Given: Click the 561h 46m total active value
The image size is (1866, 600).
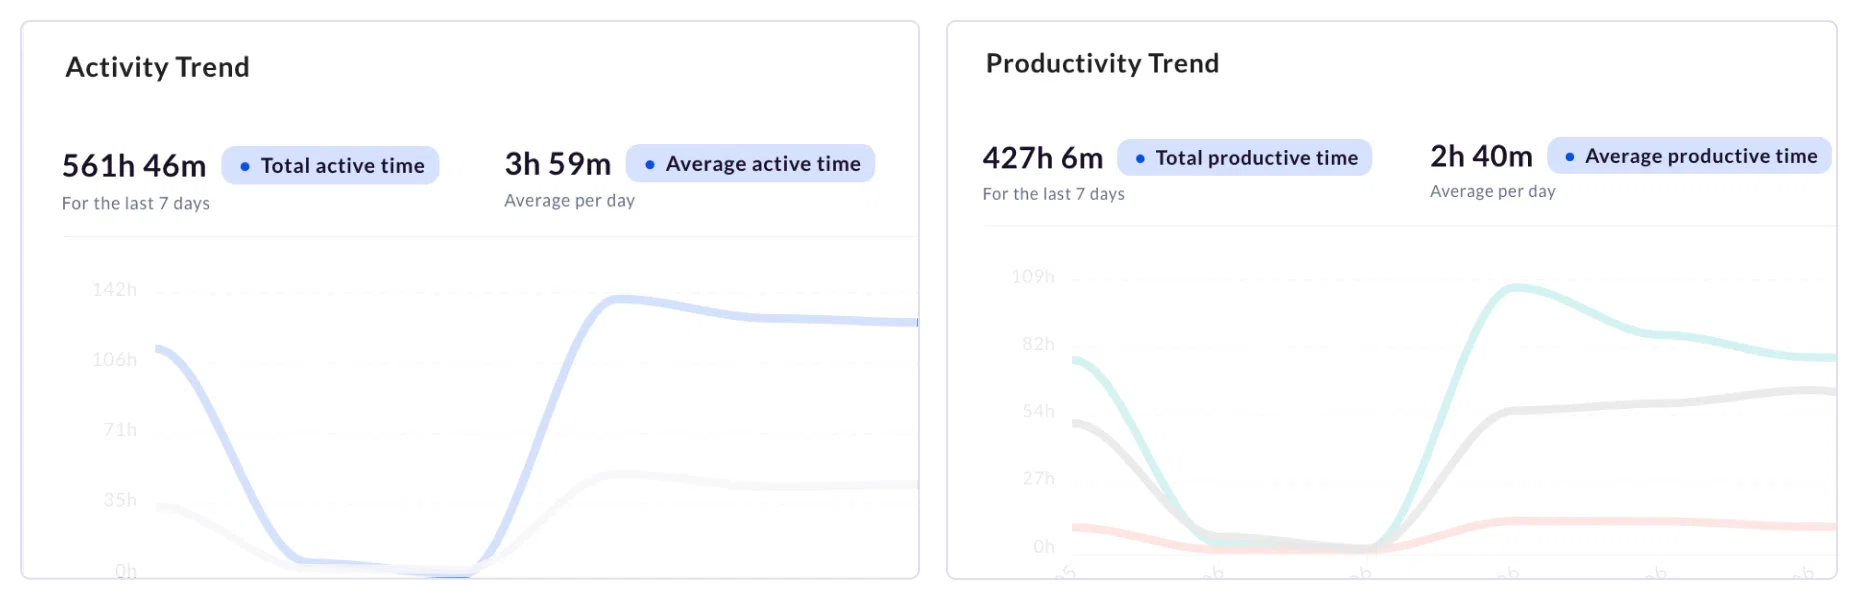Looking at the screenshot, I should pyautogui.click(x=134, y=166).
